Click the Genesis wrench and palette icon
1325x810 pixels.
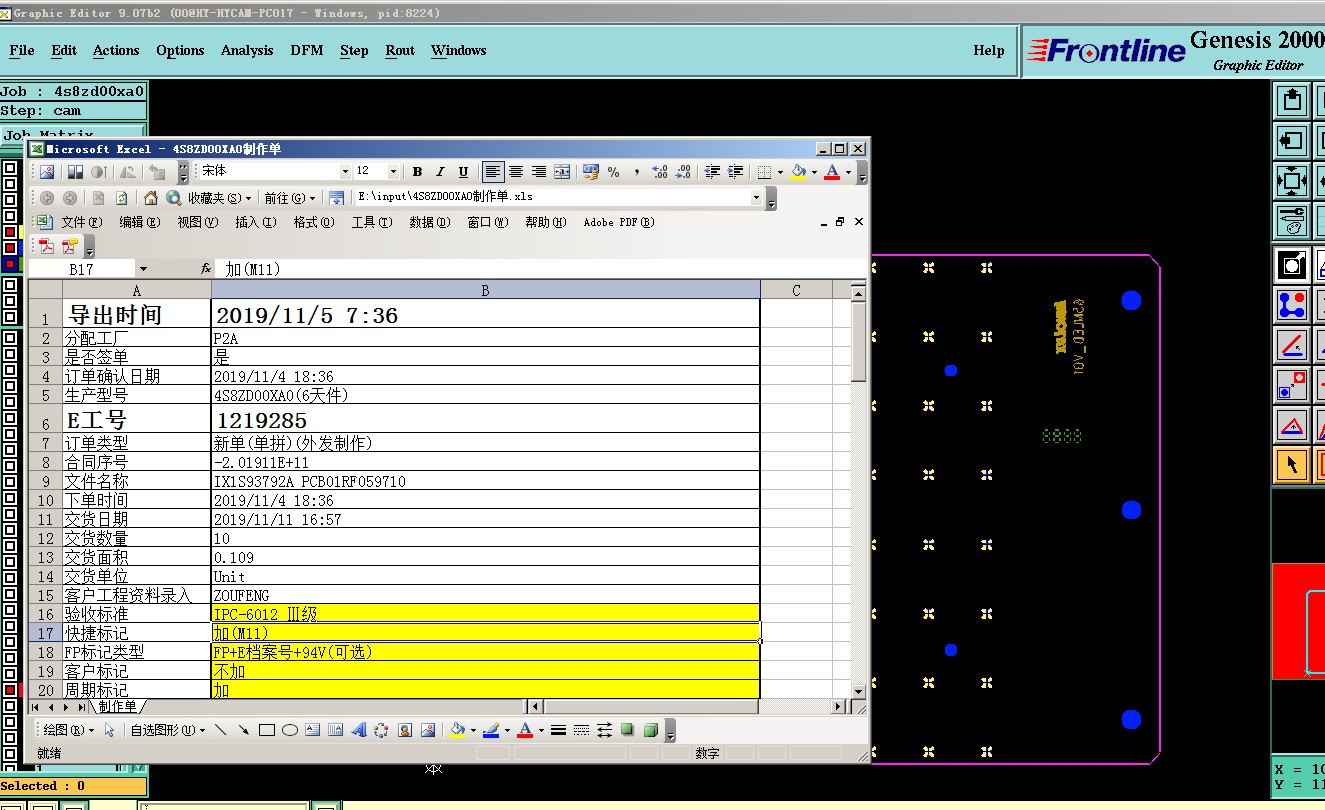click(x=1292, y=220)
